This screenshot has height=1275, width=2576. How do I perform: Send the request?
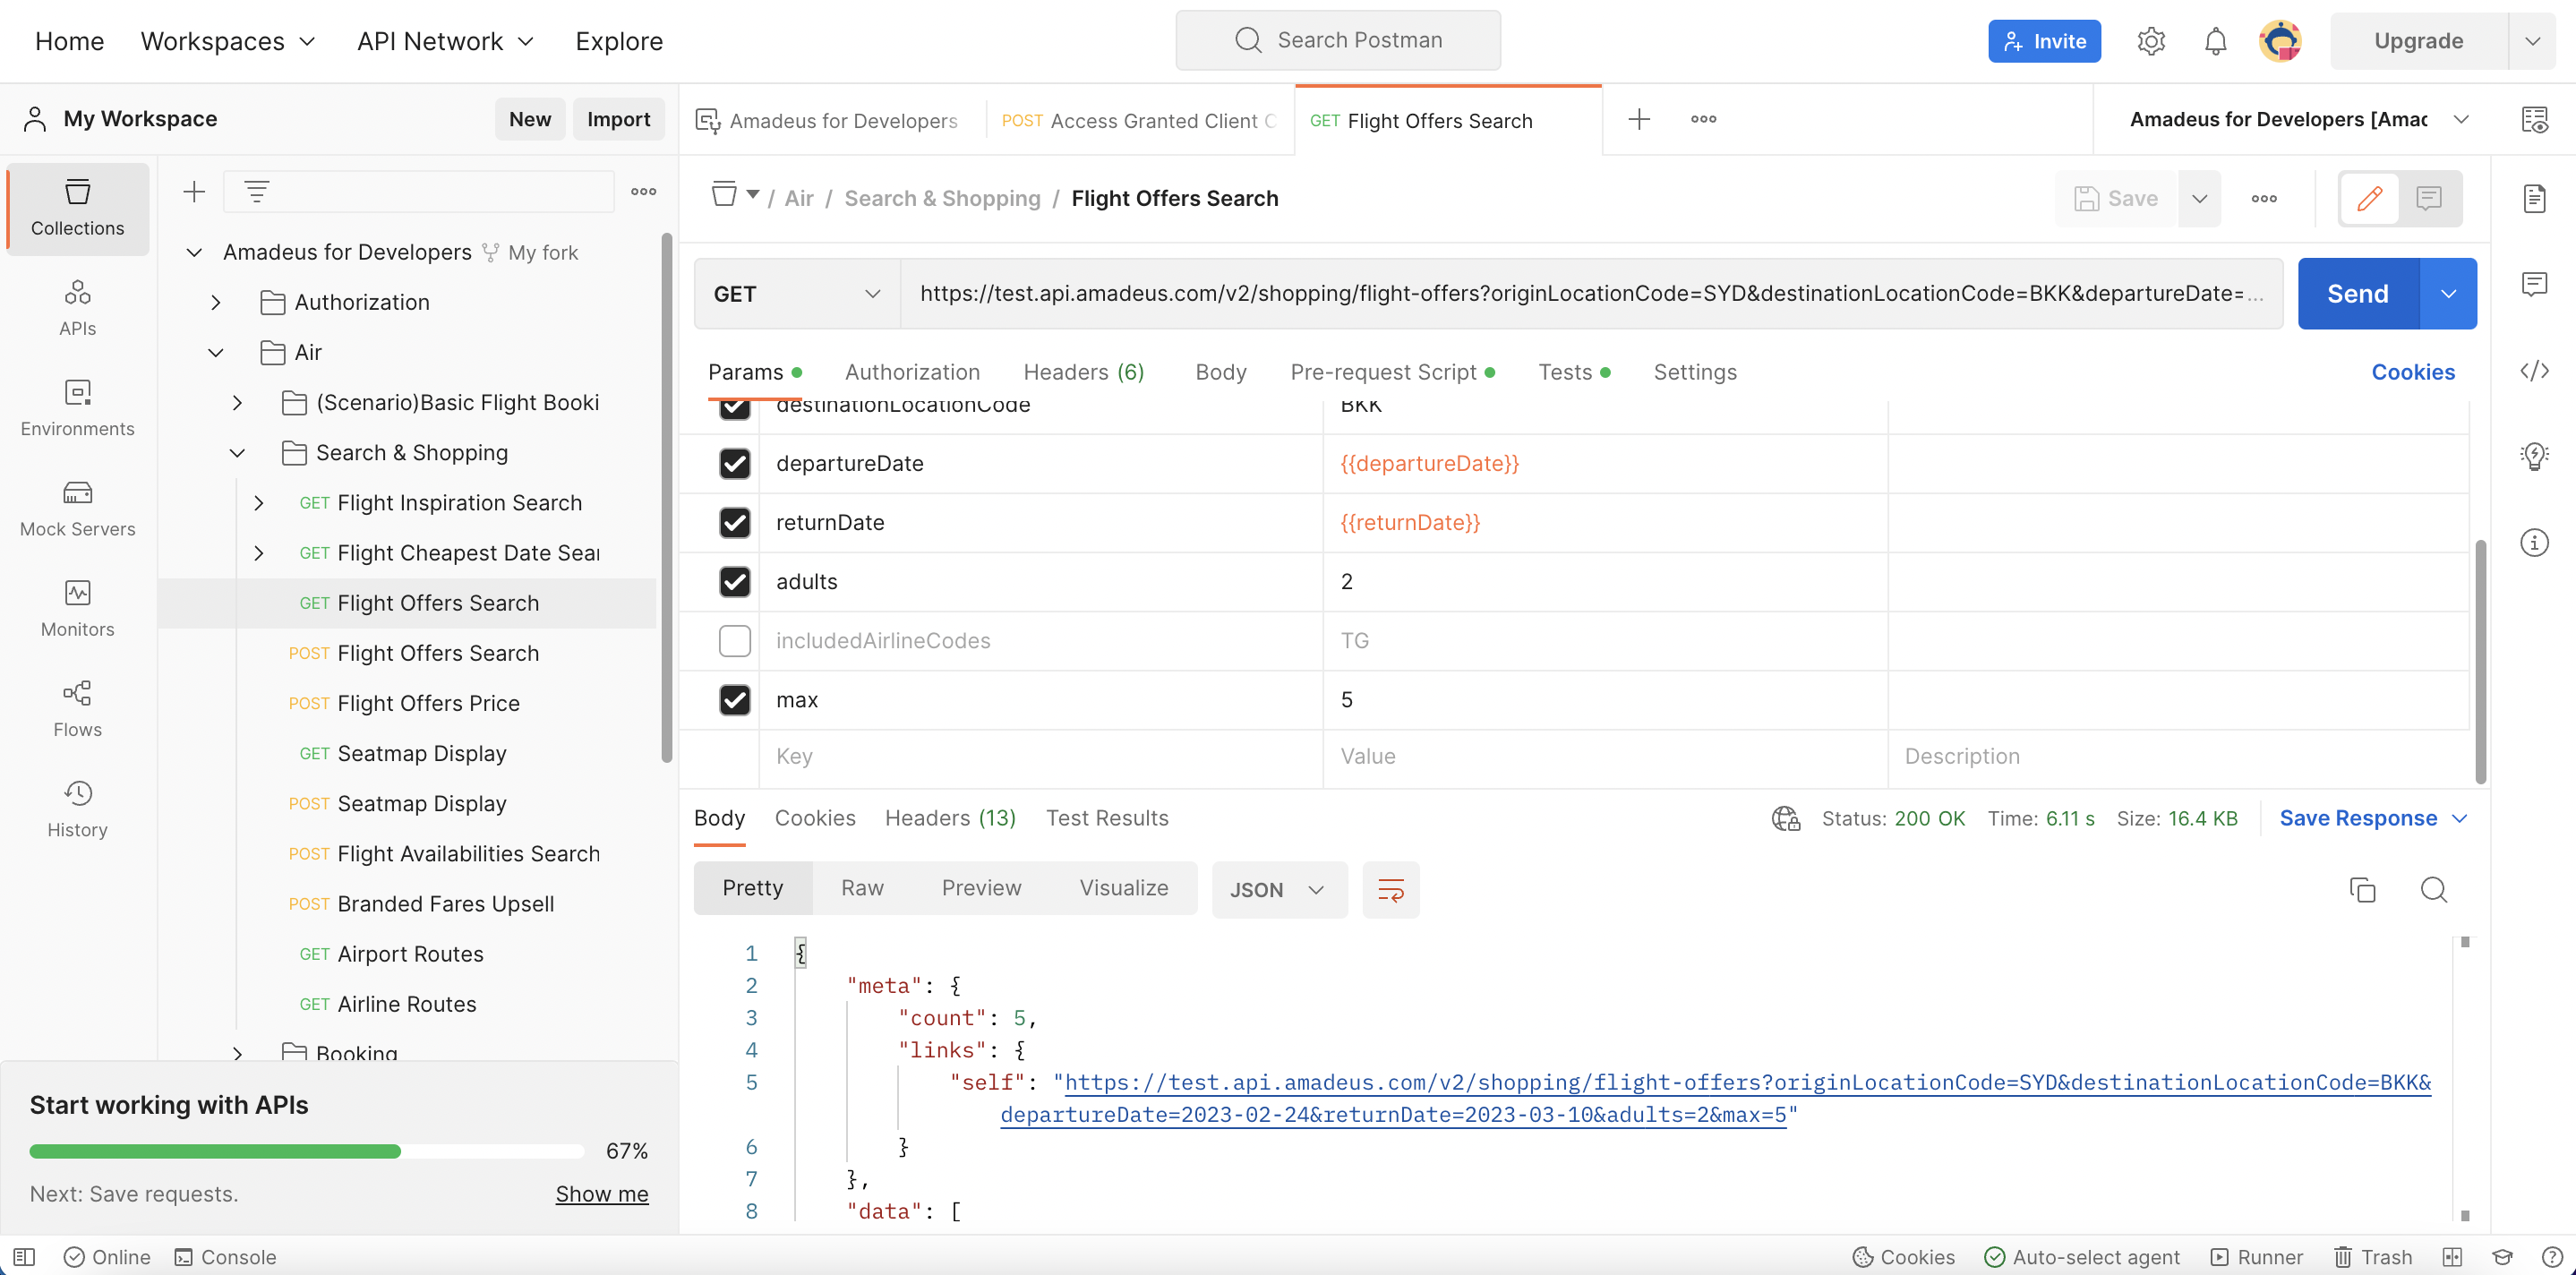[x=2357, y=293]
